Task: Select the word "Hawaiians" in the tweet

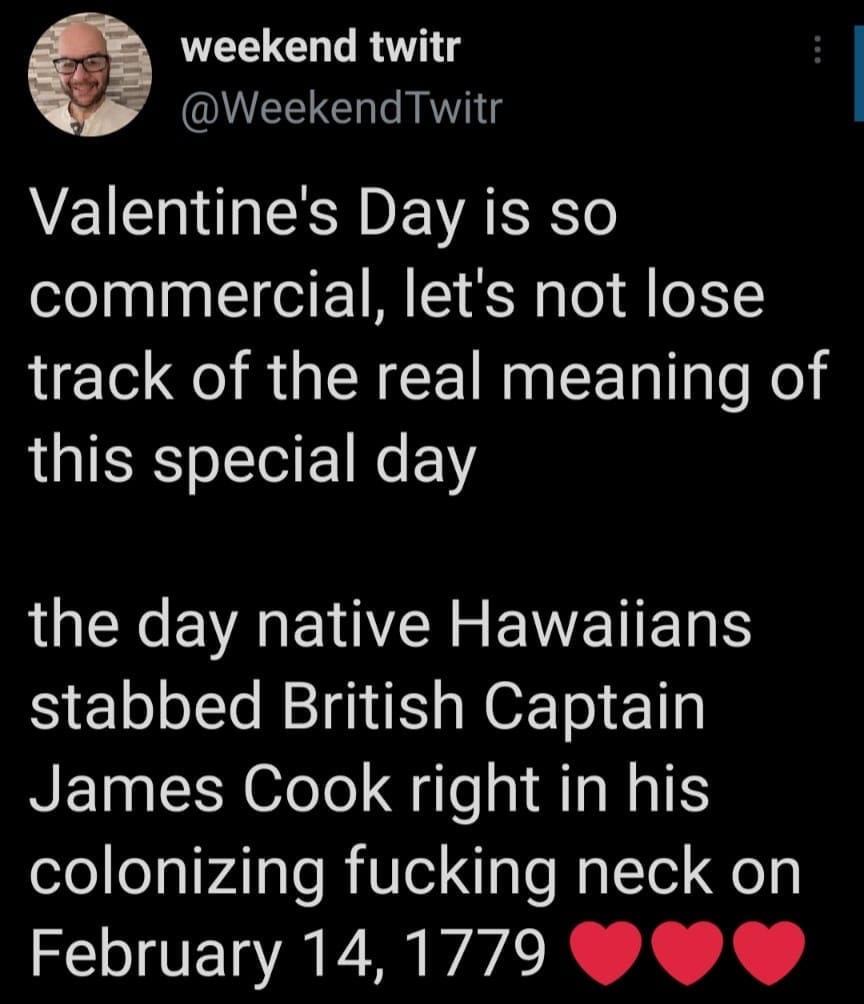Action: tap(603, 630)
